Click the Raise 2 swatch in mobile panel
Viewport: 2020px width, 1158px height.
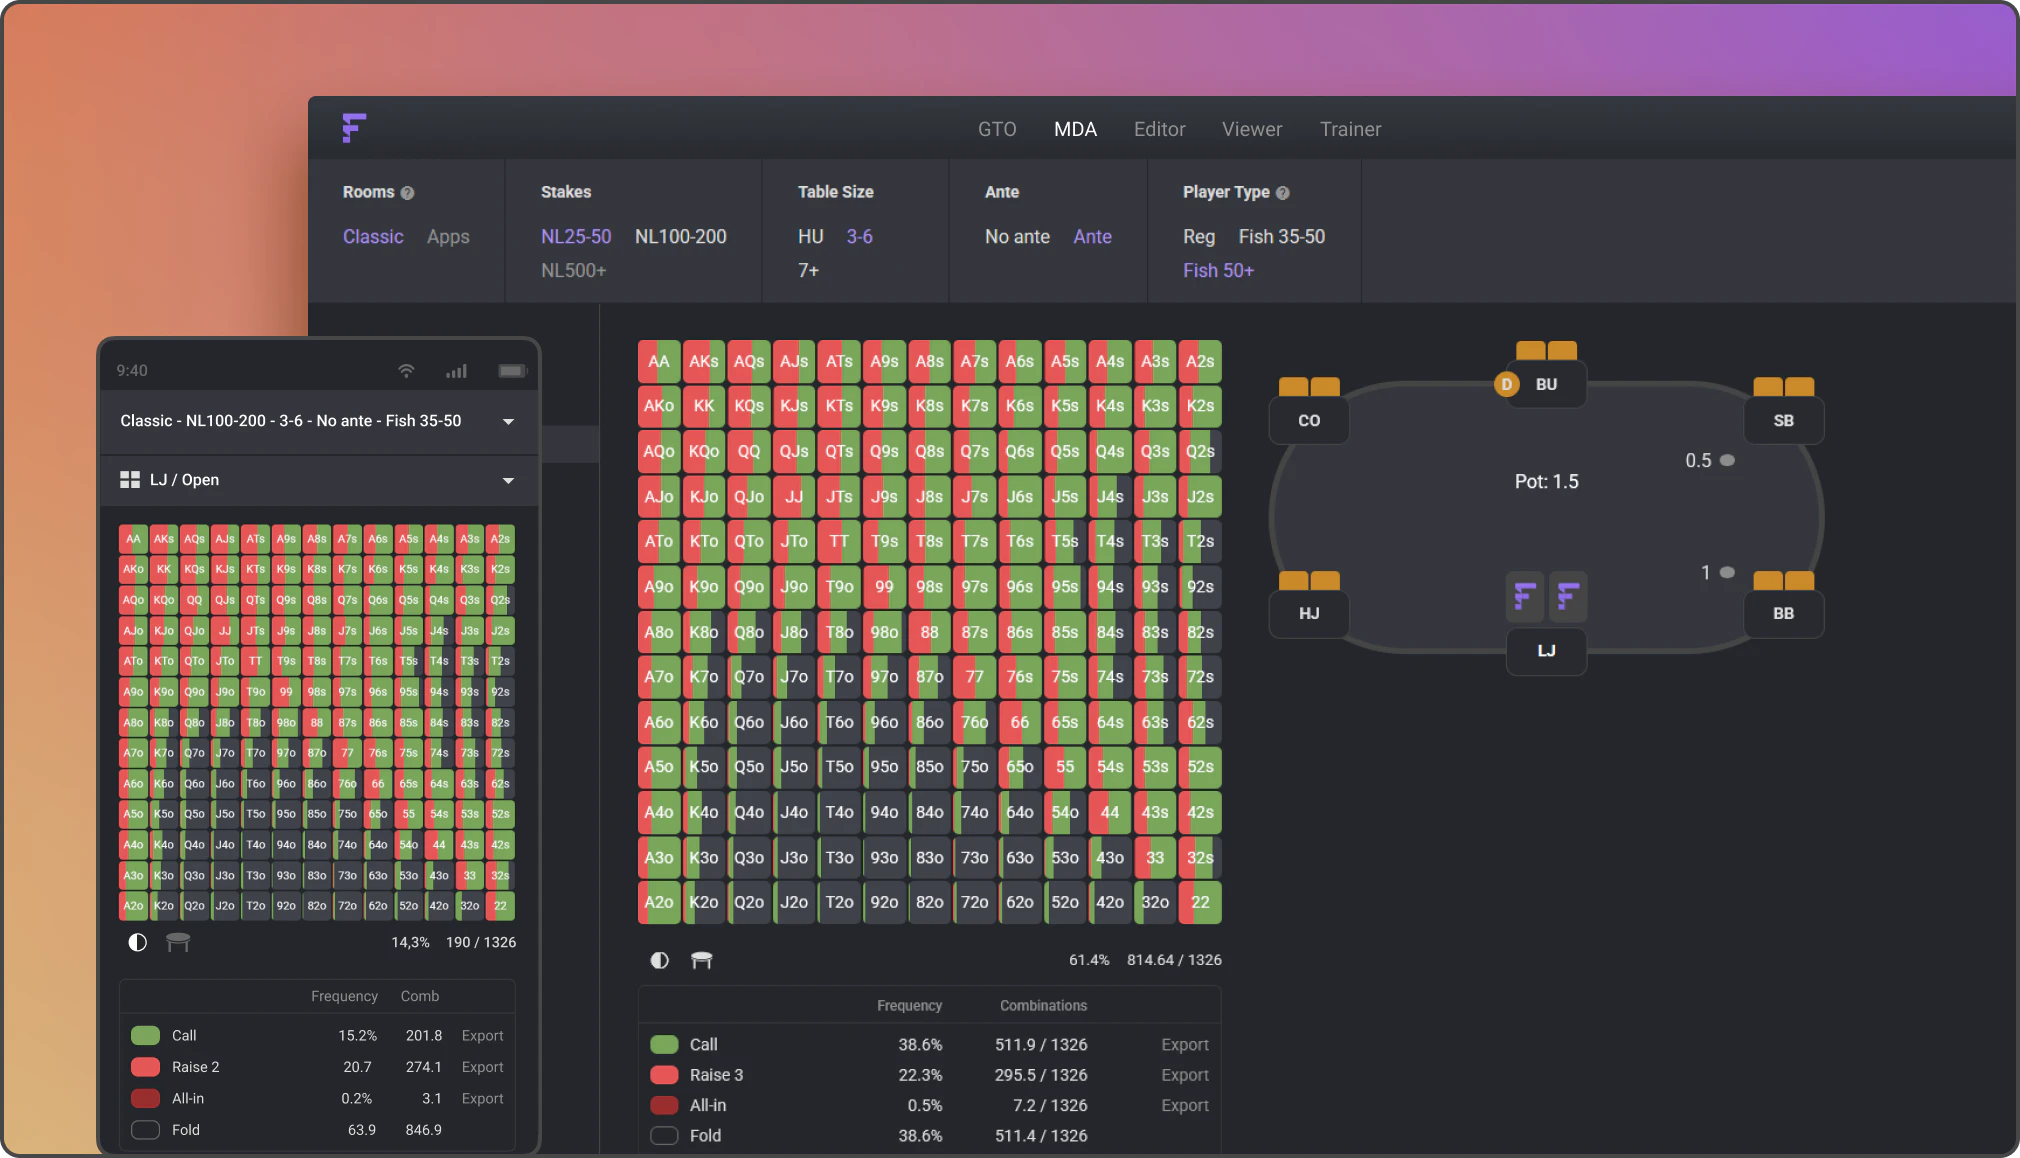tap(146, 1067)
